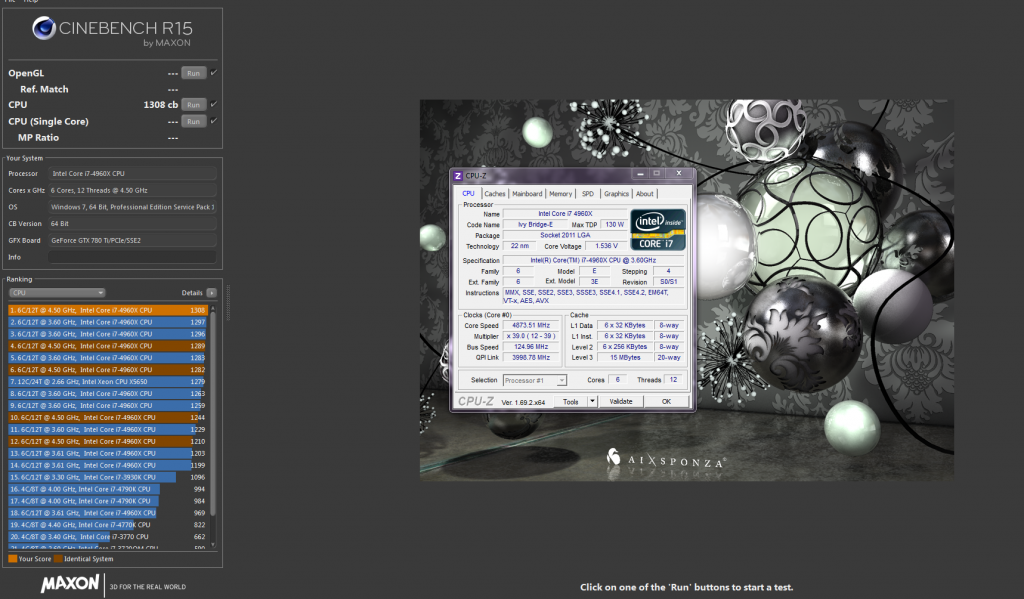Open the Processor #1 selection dropdown
Screen dimensions: 1024x599
(535, 380)
